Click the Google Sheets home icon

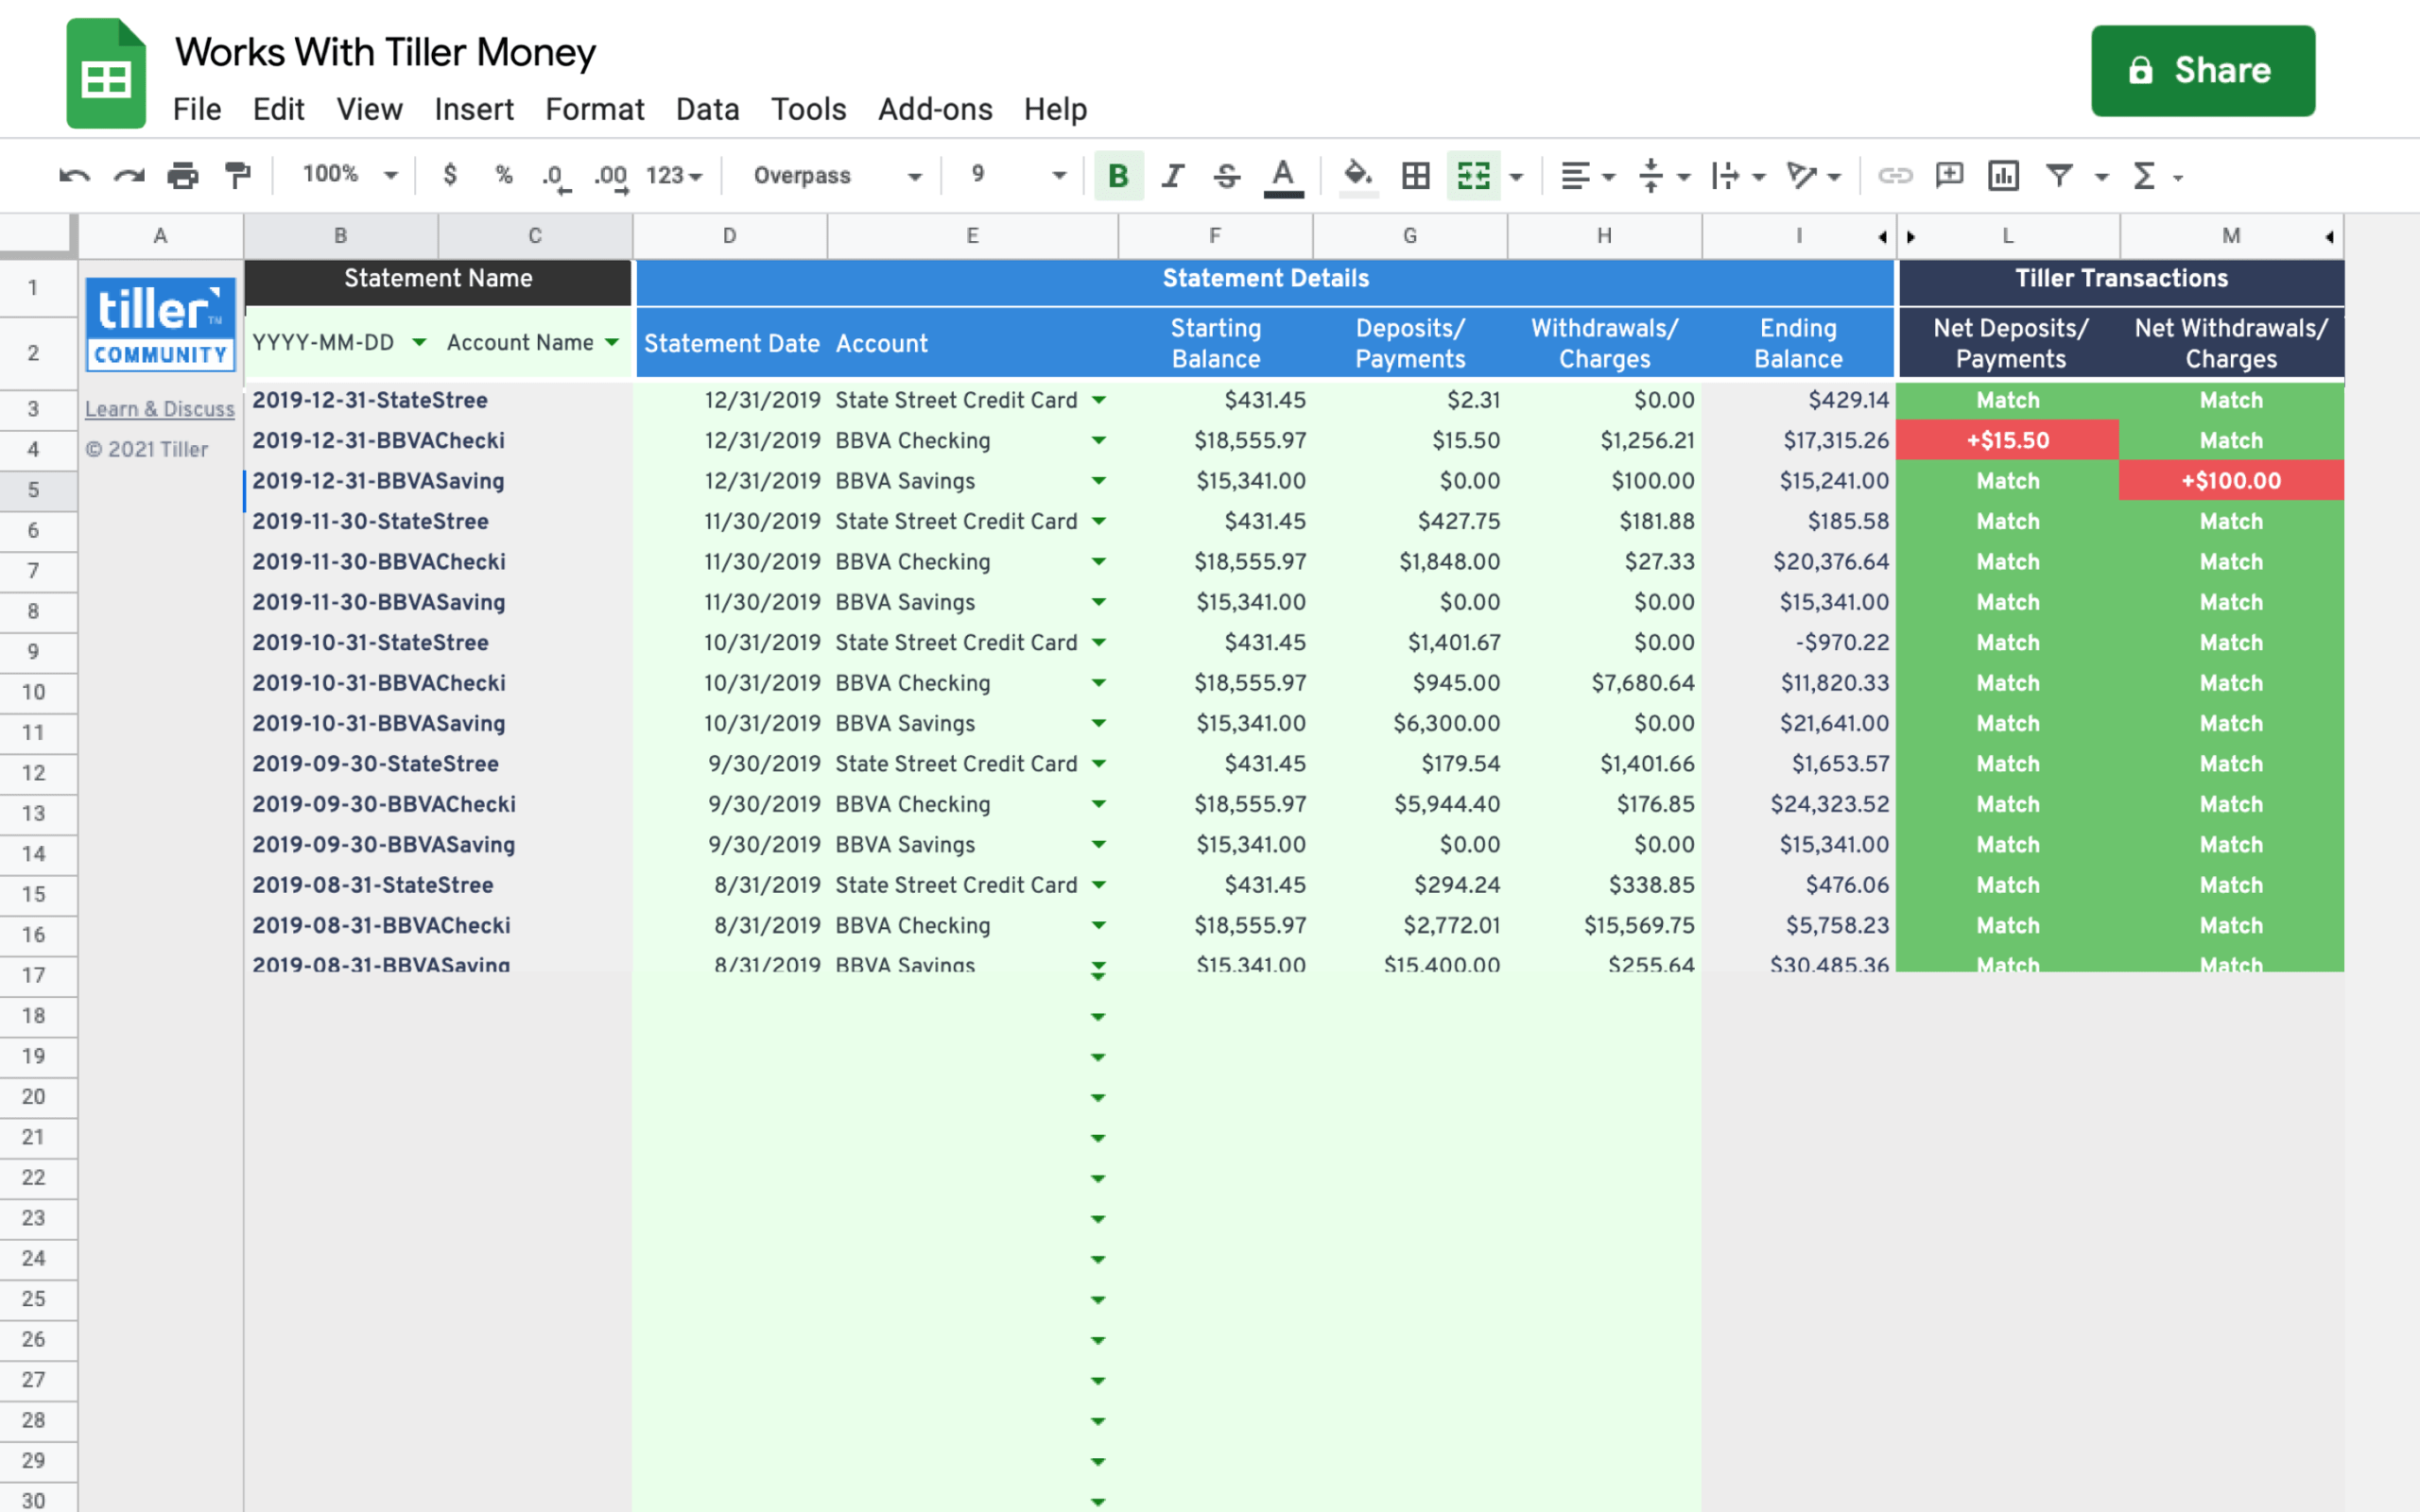click(x=106, y=73)
